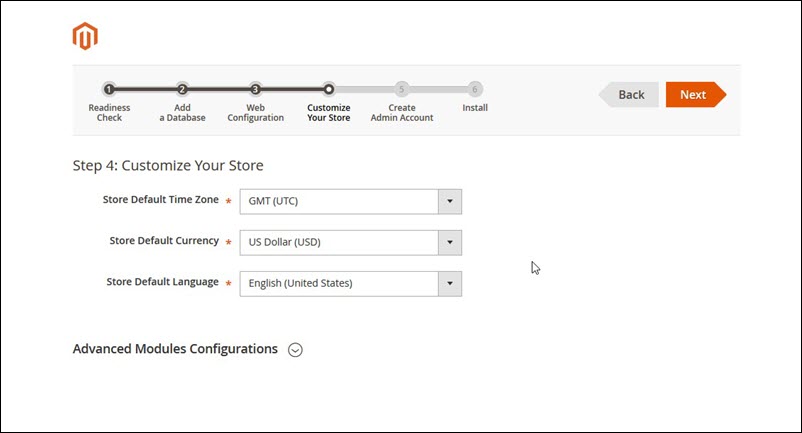The height and width of the screenshot is (433, 802).
Task: Expand Advanced Modules Configurations chevron icon
Action: pyautogui.click(x=295, y=350)
